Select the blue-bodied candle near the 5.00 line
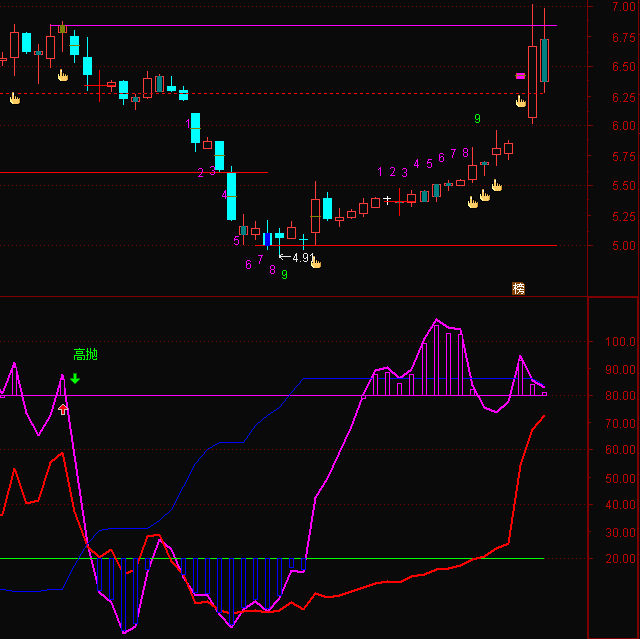Image resolution: width=640 pixels, height=639 pixels. tap(267, 239)
